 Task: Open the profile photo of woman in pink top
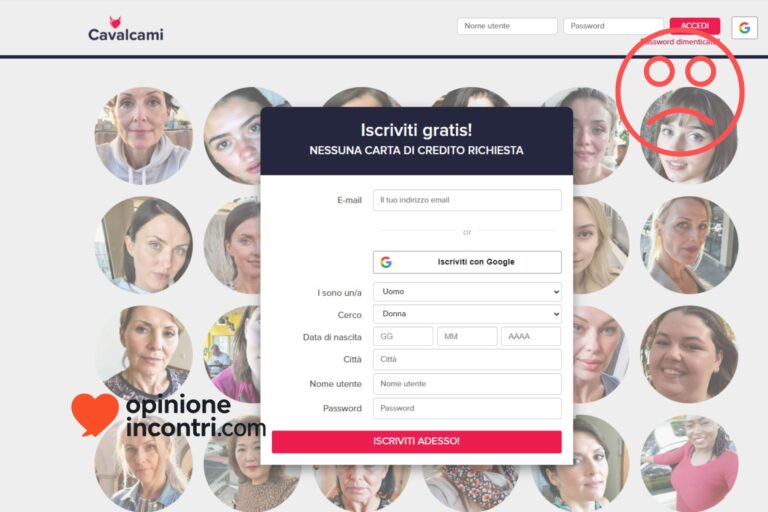click(689, 464)
